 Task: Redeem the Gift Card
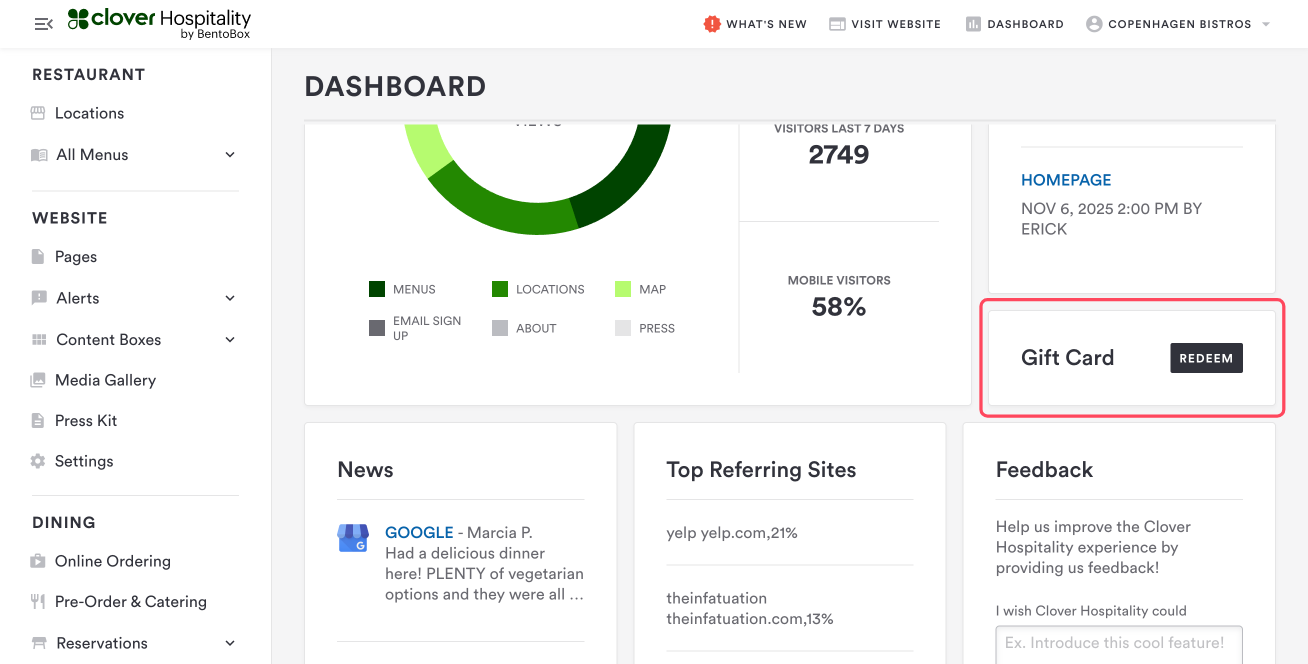(x=1206, y=358)
